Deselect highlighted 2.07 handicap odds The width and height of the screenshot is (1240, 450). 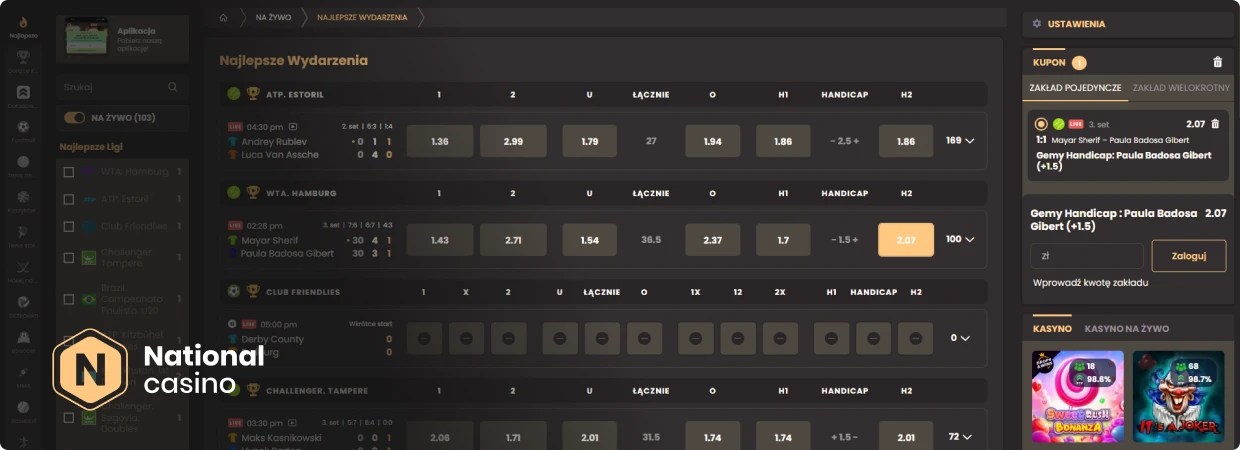[906, 239]
